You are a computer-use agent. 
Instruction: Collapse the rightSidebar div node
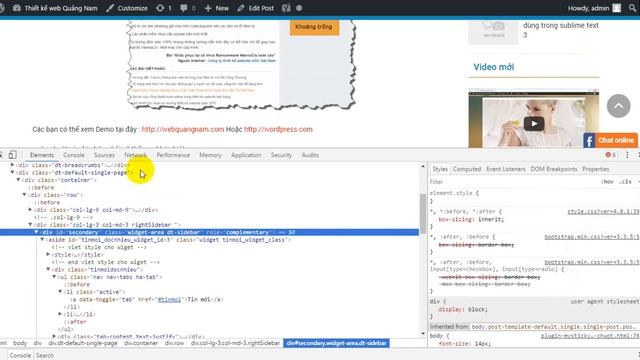[31, 224]
